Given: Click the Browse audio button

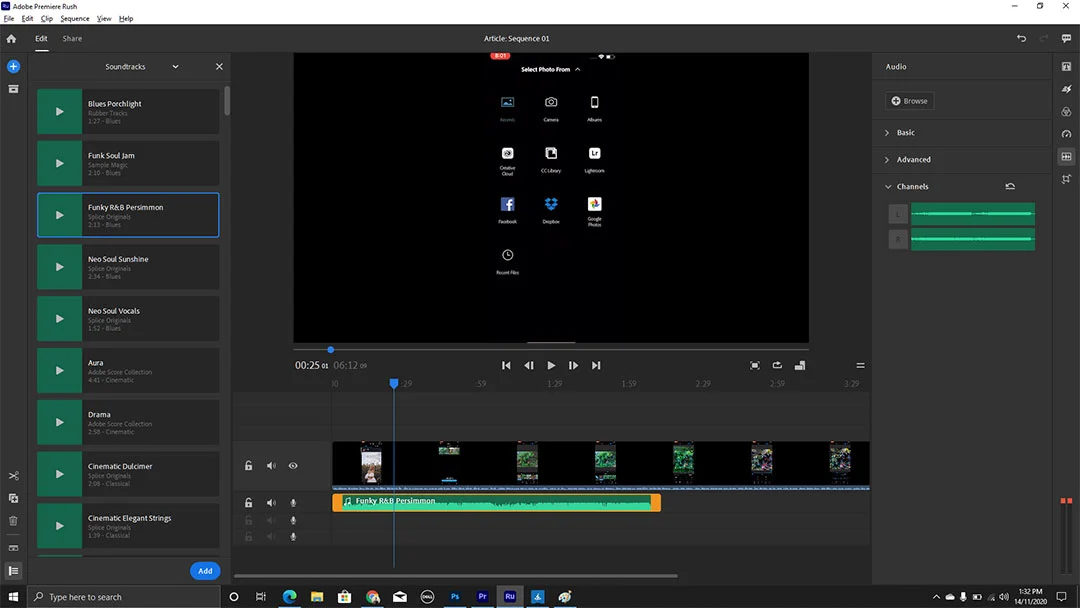Looking at the screenshot, I should point(909,101).
